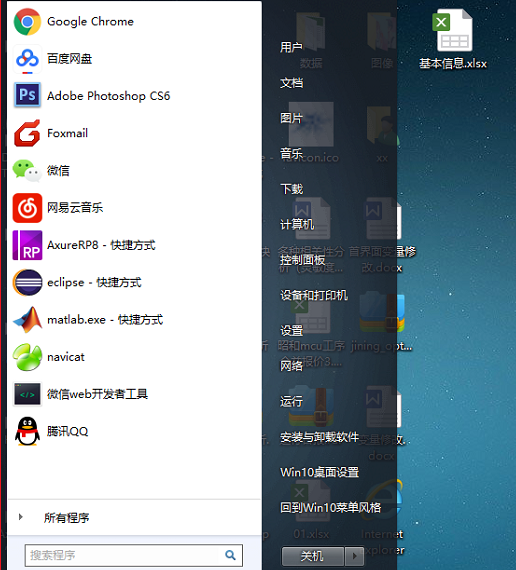
Task: Click the 'matlab.exe - 快捷方式' text label
Action: (x=105, y=320)
